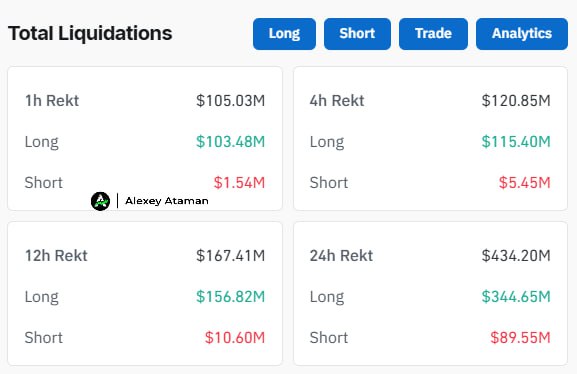Screen dimensions: 577x374
Task: Open the Analytics button
Action: coord(522,34)
